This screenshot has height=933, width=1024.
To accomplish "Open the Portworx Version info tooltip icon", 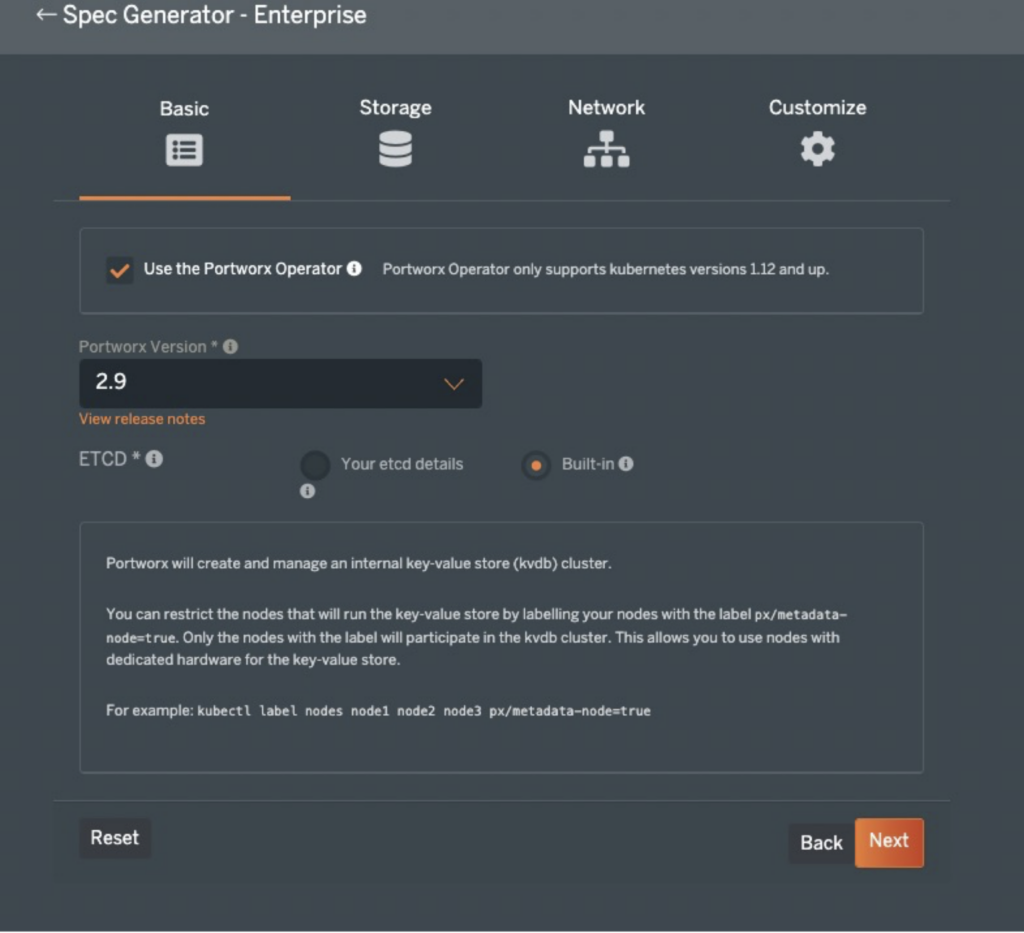I will tap(230, 347).
